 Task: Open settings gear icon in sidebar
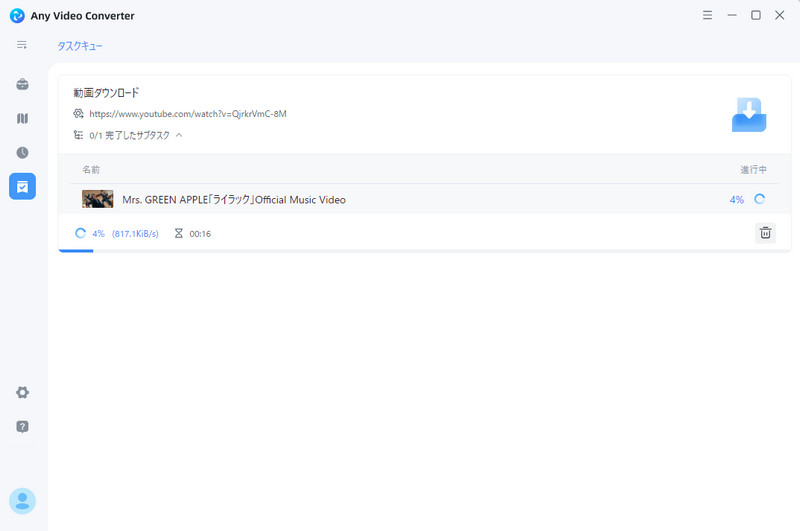22,392
